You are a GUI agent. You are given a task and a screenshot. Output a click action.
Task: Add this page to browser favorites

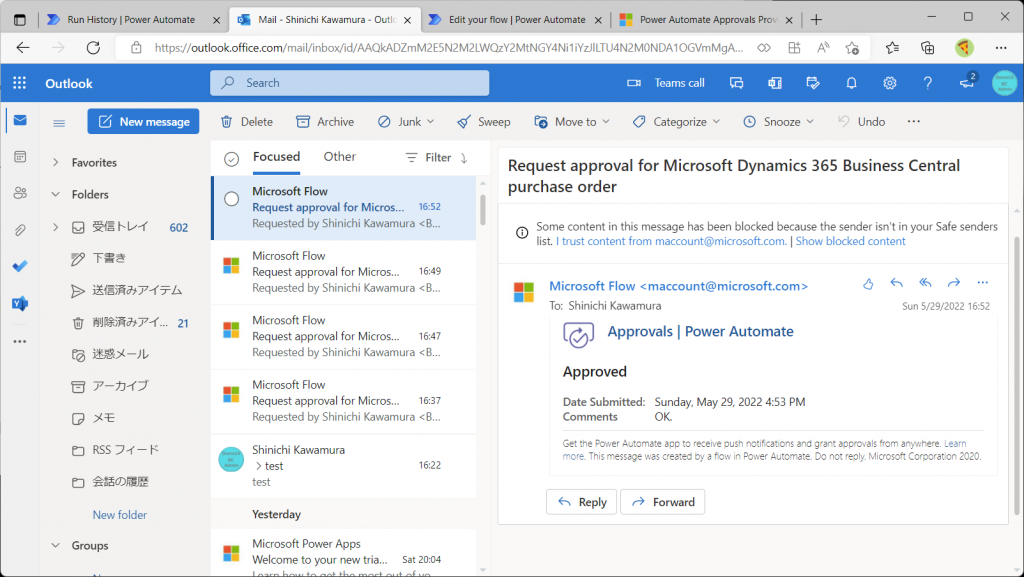tap(852, 48)
